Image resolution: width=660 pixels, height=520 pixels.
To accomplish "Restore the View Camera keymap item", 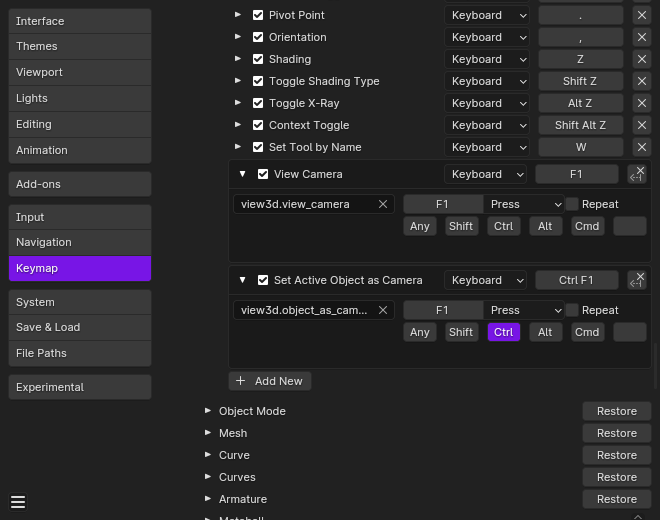I will click(x=637, y=174).
